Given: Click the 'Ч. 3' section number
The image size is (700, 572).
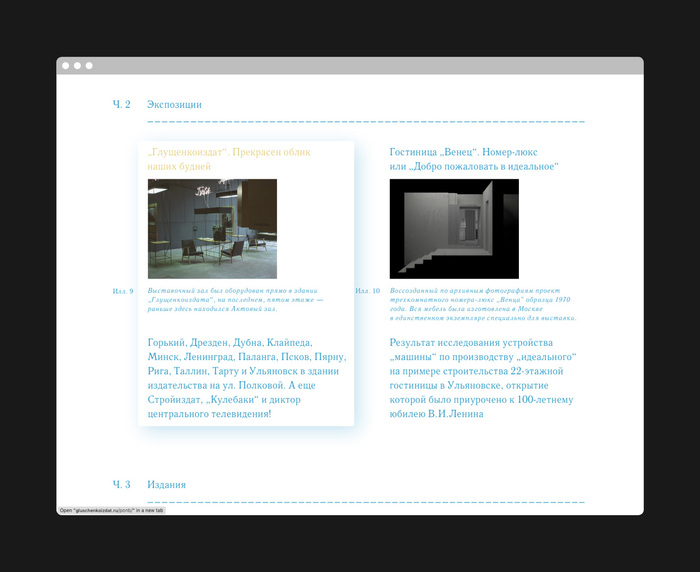Looking at the screenshot, I should (121, 484).
